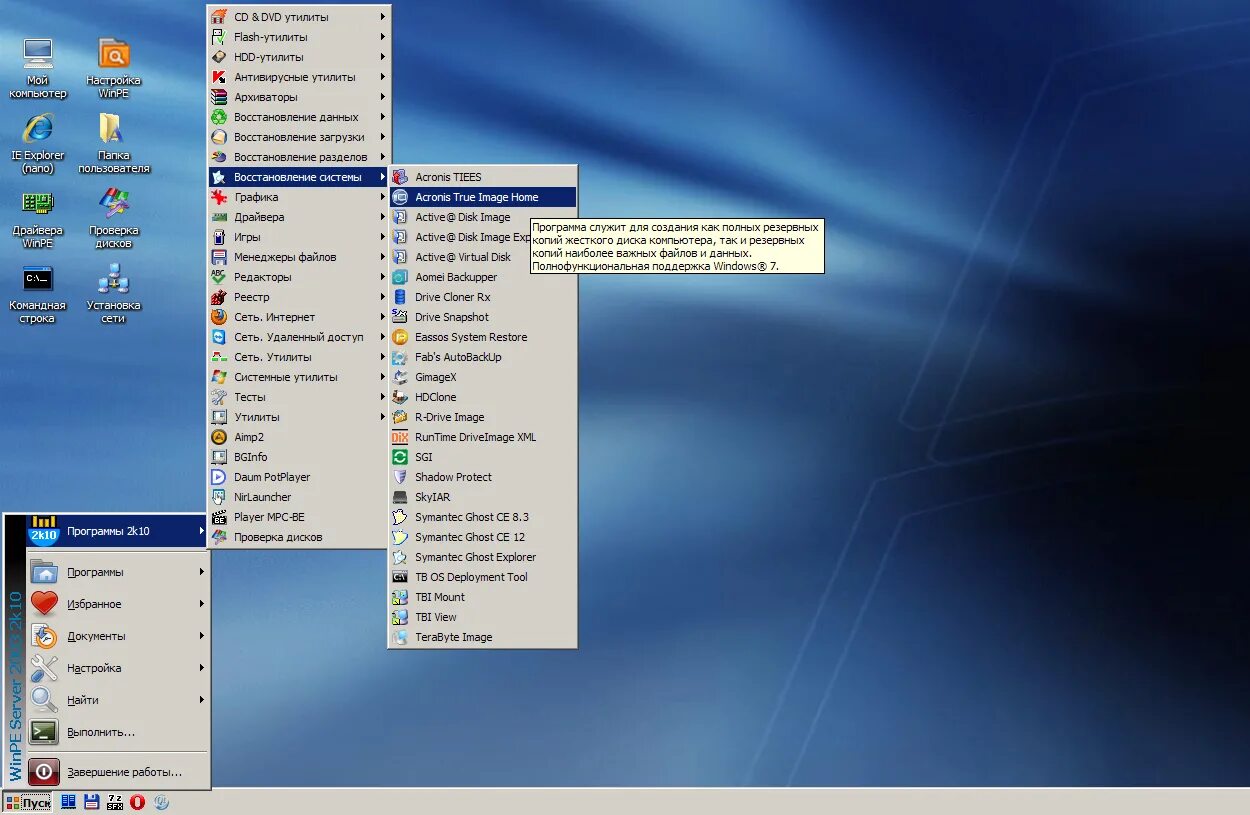Open Избранное in start menu
Screen dimensions: 1250x815
[117, 604]
